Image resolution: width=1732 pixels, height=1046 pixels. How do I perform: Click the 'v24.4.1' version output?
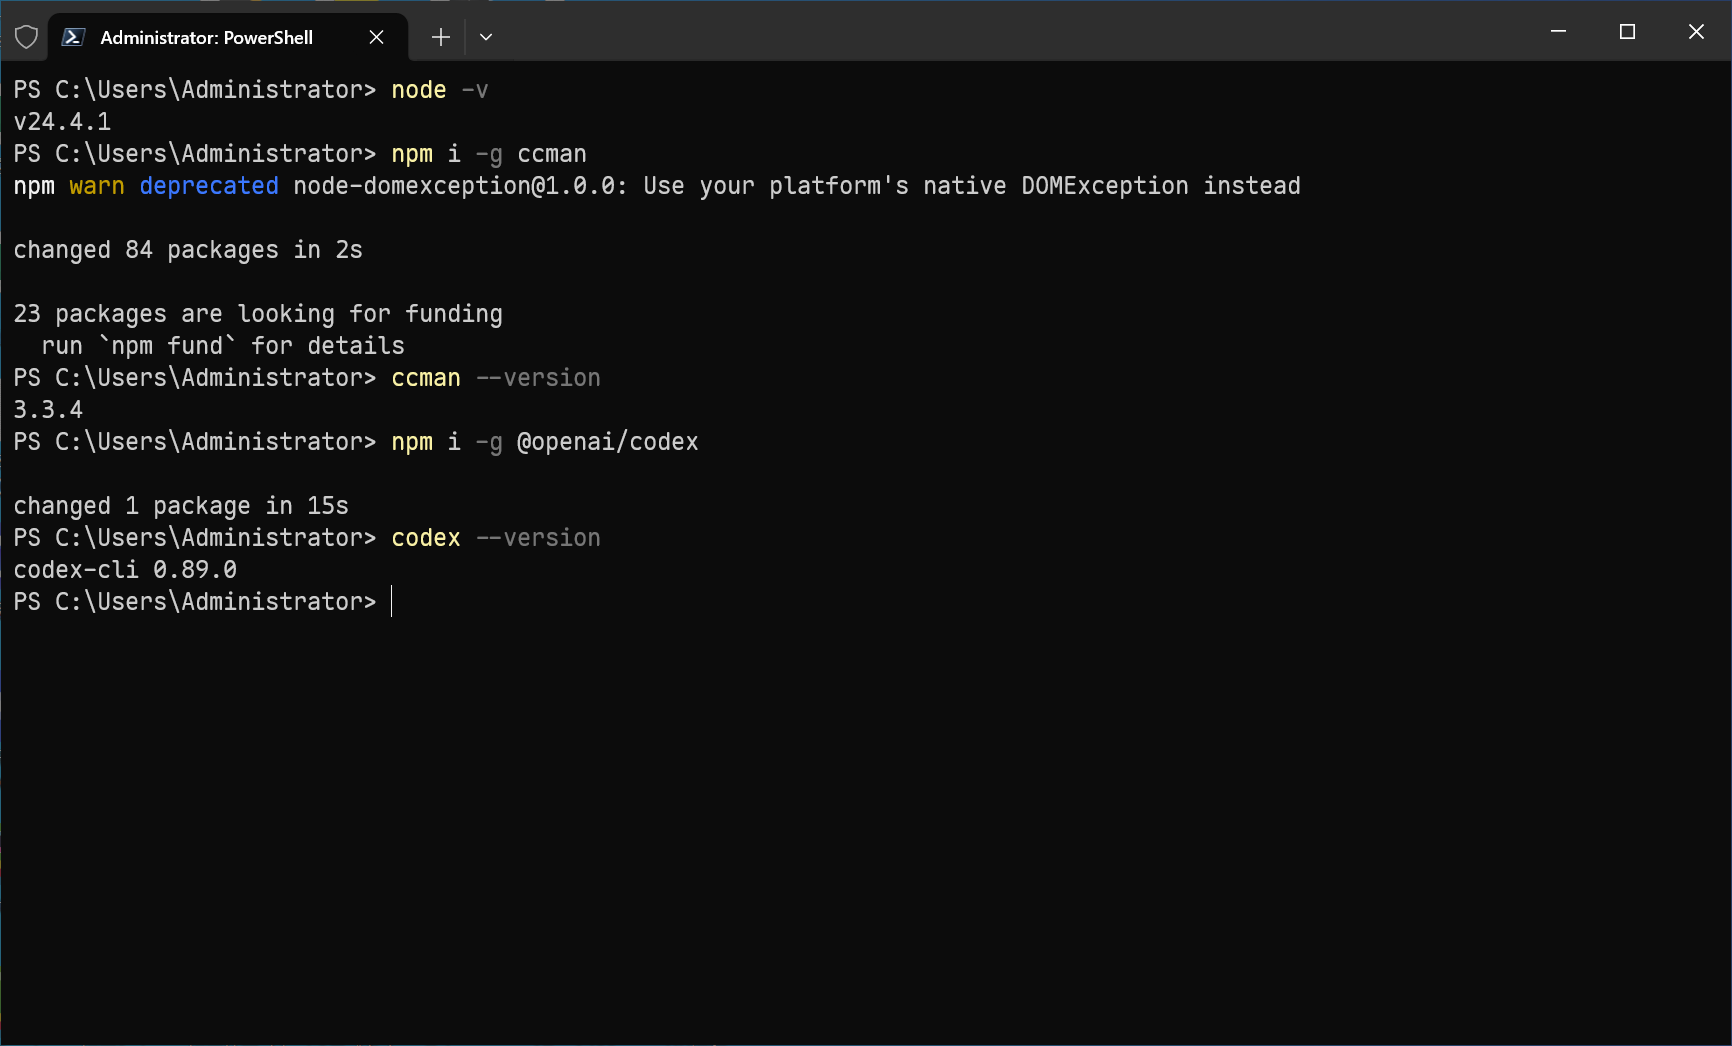pyautogui.click(x=62, y=122)
